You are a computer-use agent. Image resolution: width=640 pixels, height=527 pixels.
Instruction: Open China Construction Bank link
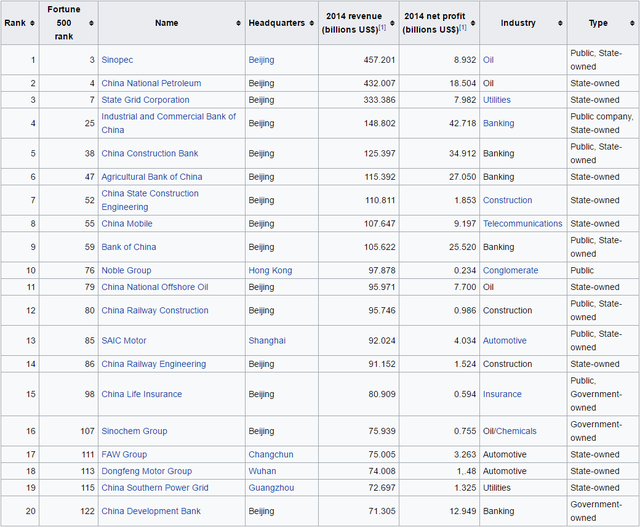(x=150, y=153)
